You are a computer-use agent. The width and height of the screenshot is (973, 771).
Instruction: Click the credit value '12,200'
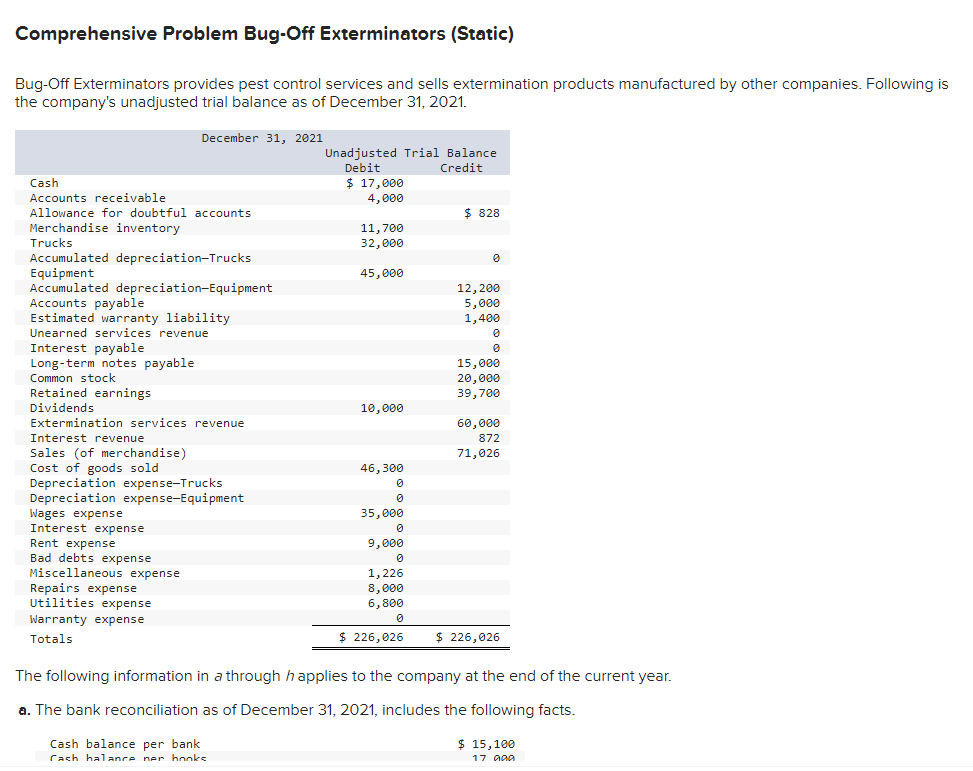click(x=478, y=288)
